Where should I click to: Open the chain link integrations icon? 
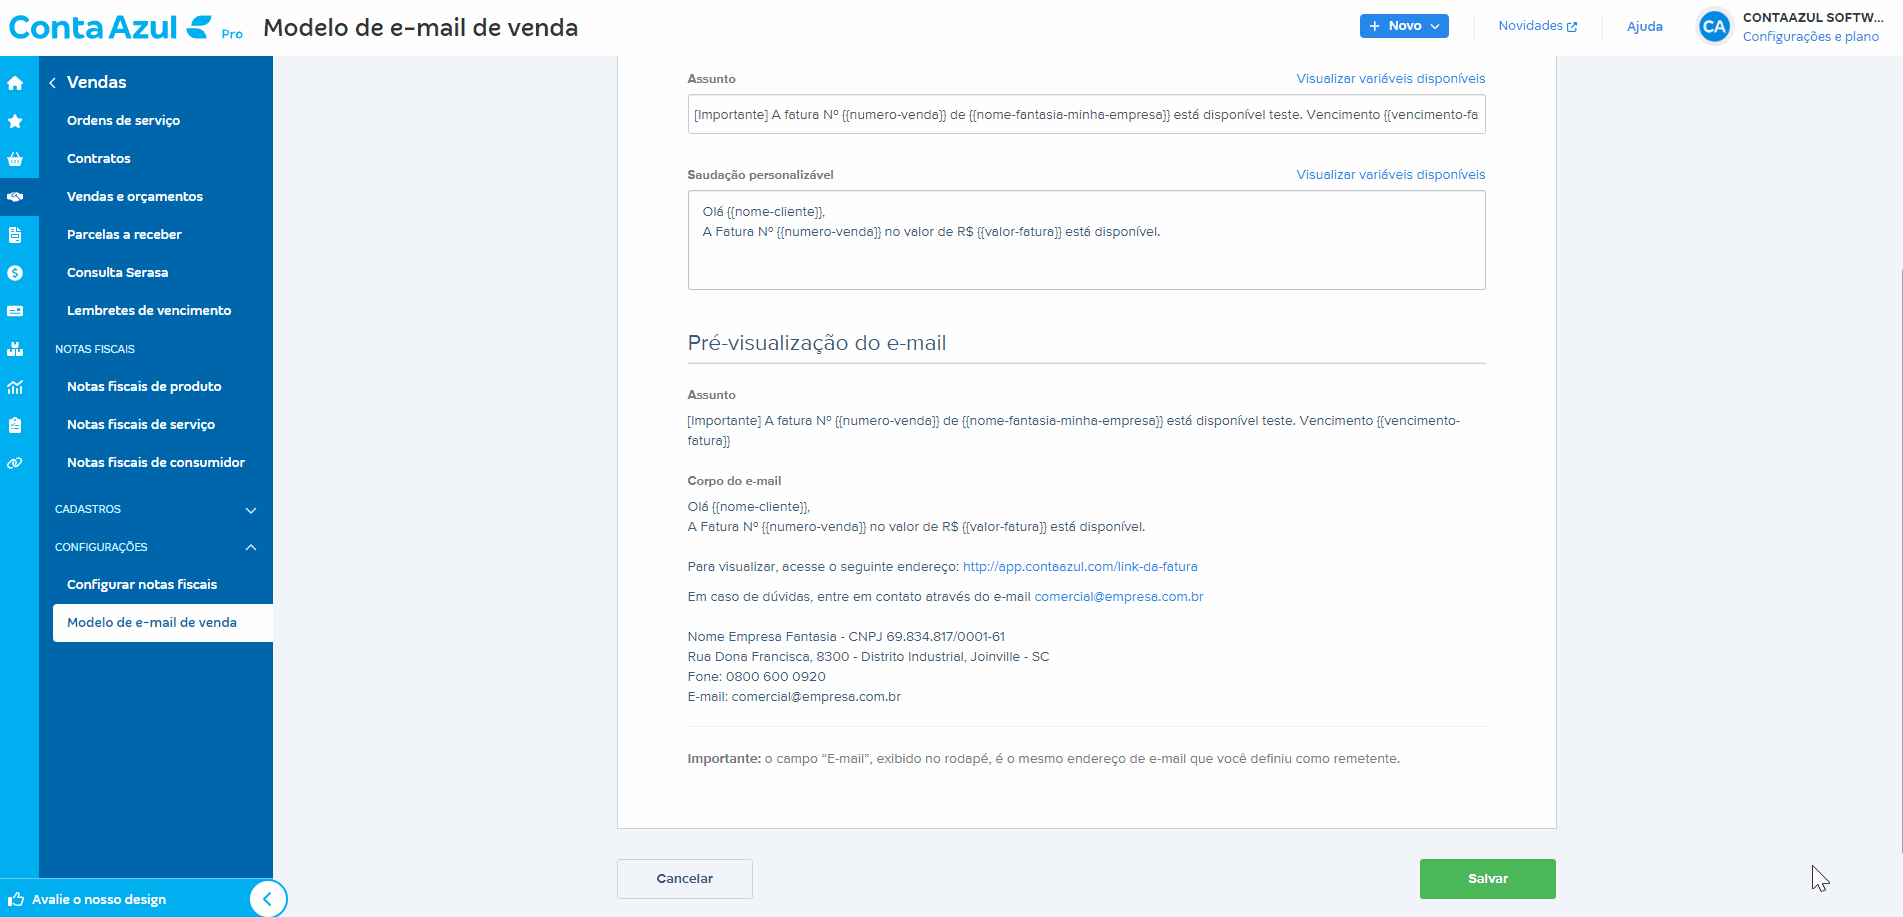[15, 463]
